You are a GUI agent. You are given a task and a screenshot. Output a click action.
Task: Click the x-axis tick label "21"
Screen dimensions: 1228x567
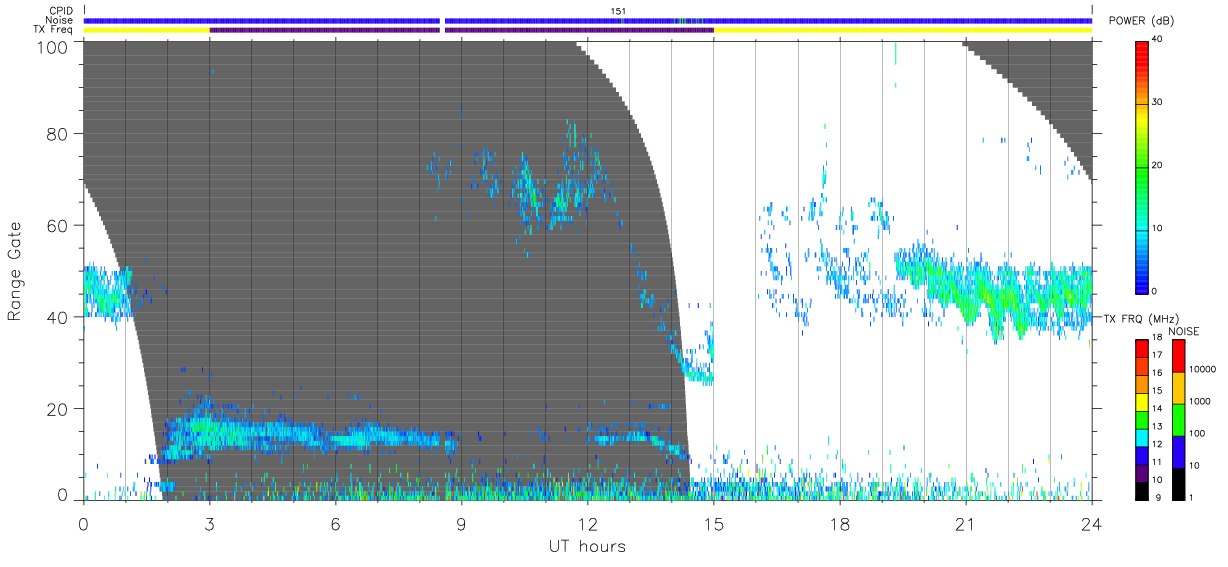tap(965, 525)
